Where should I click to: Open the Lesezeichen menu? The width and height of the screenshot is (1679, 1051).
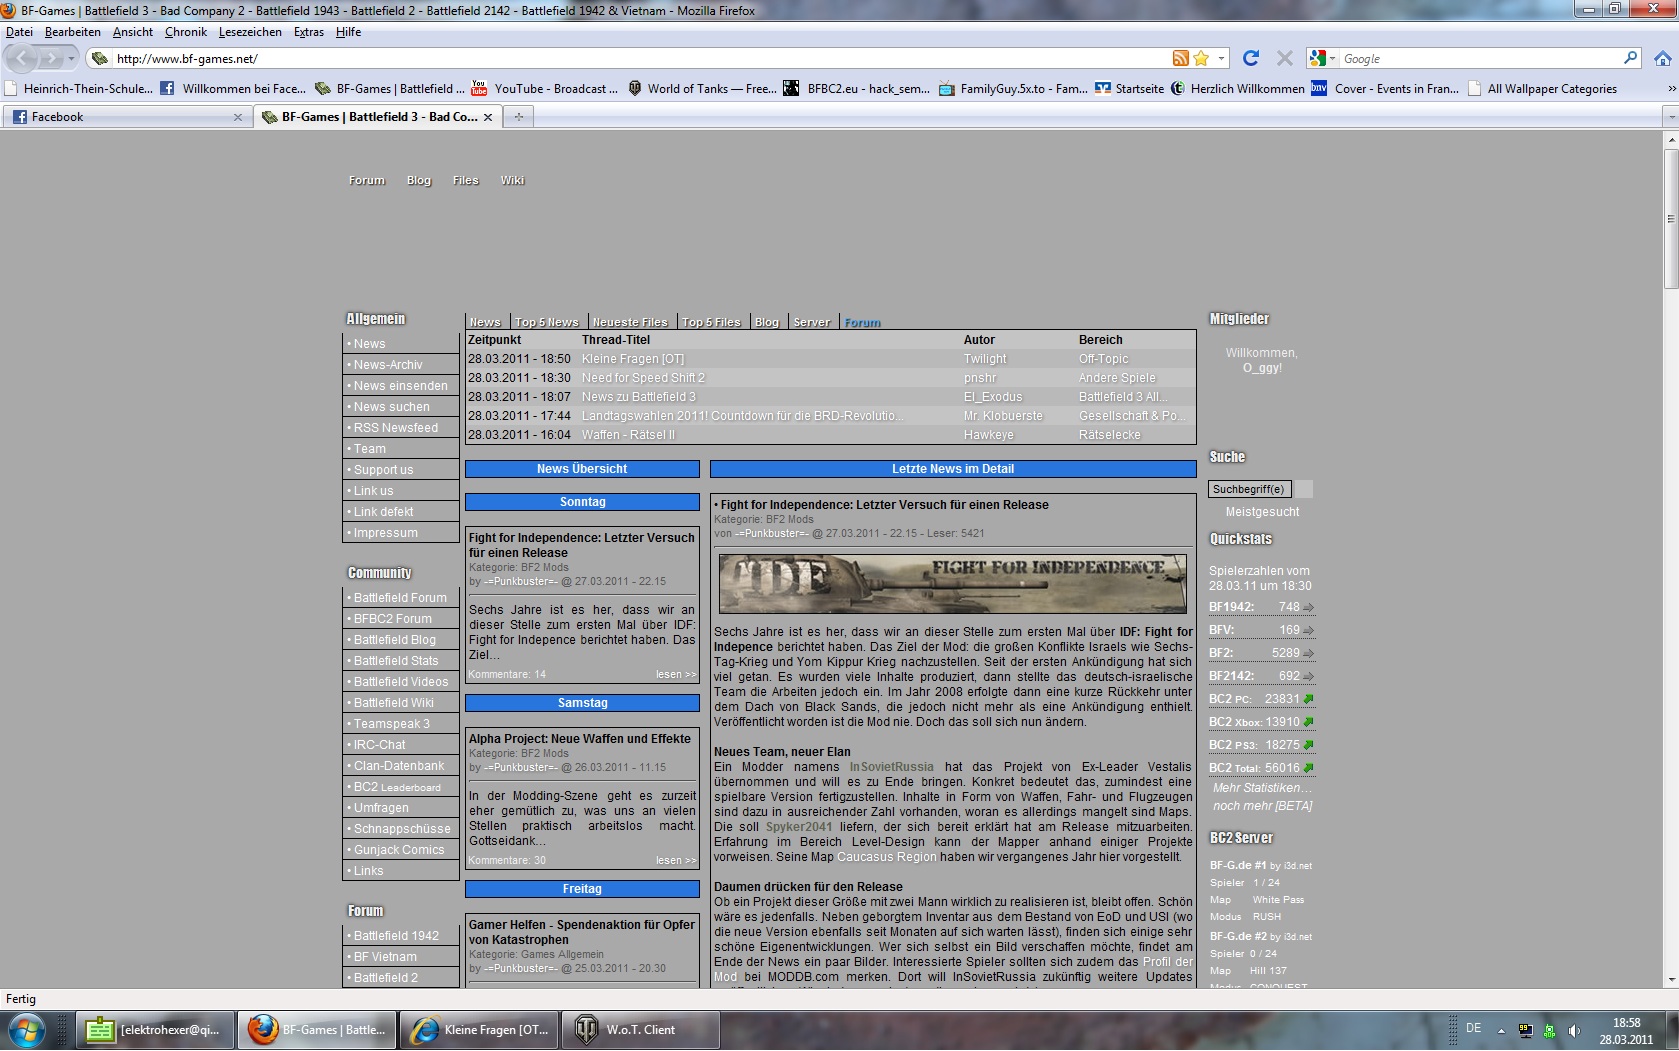coord(250,32)
